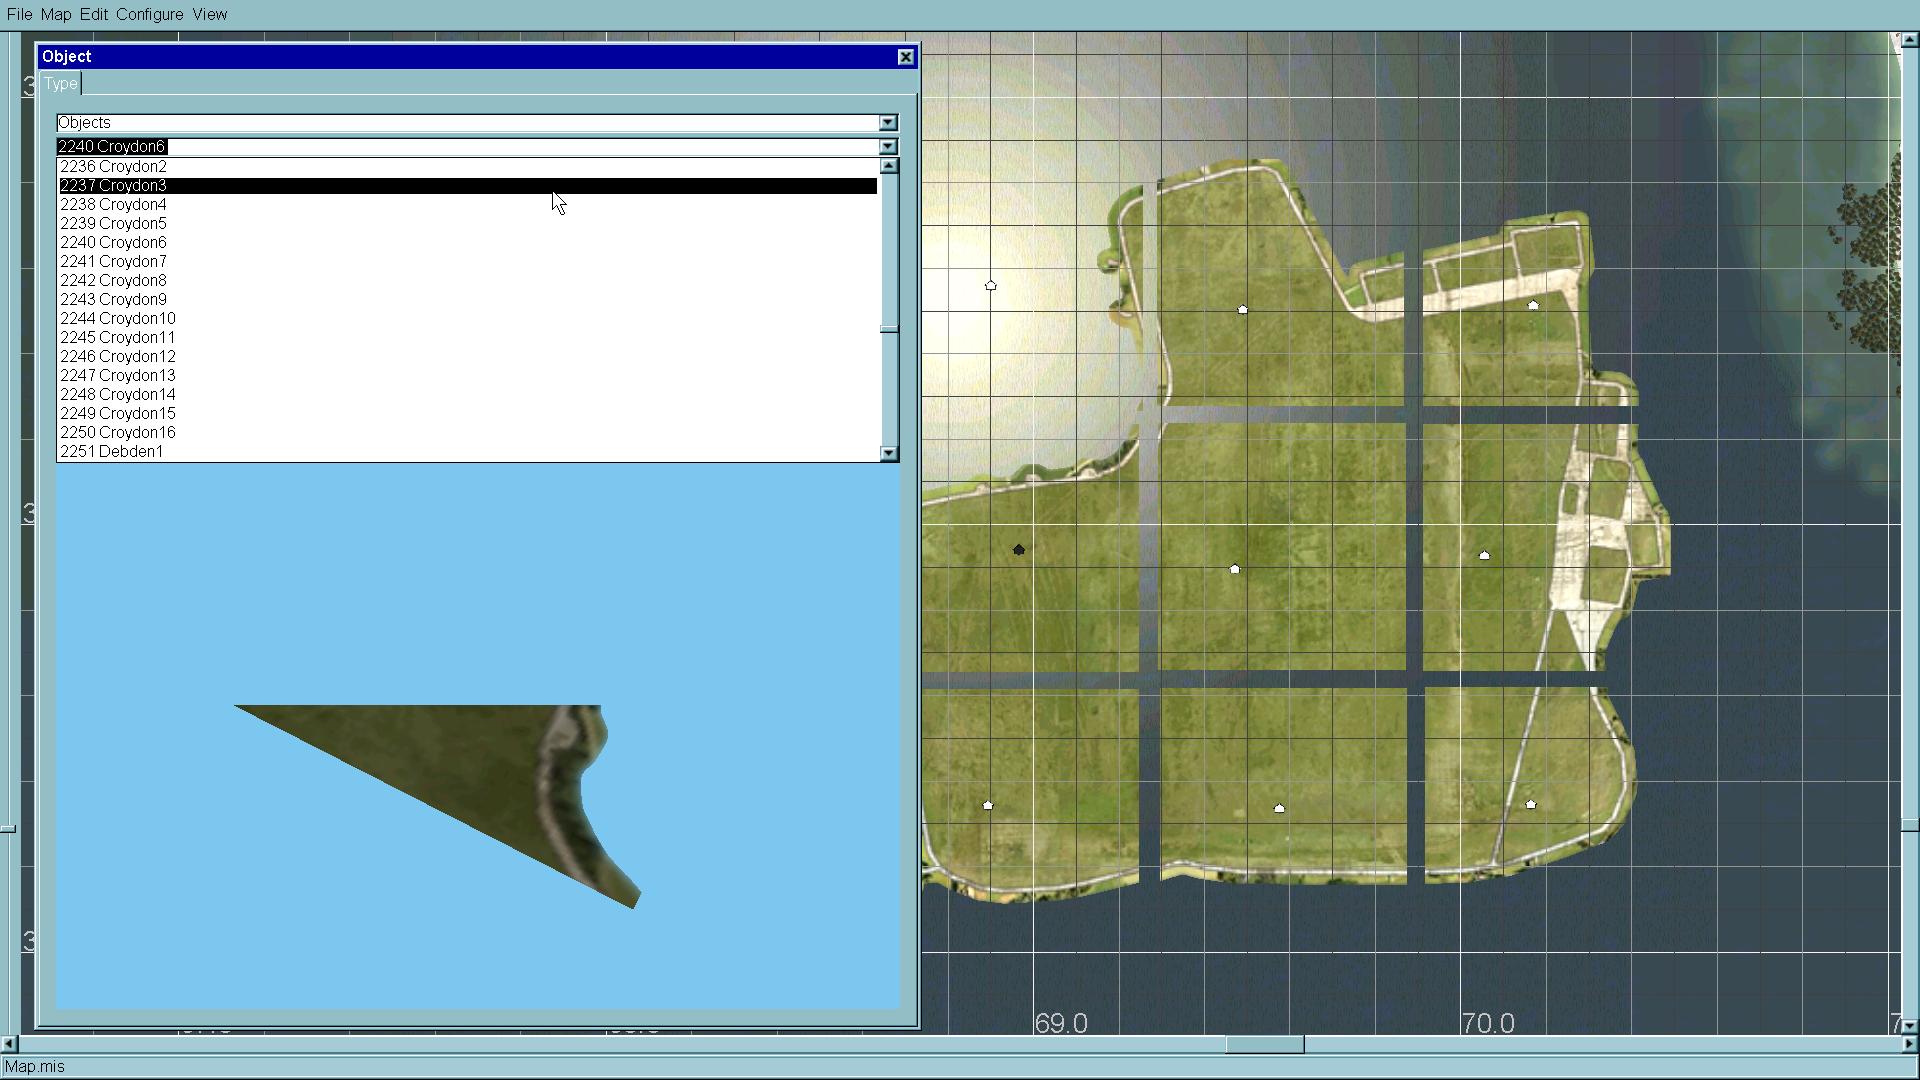Open the File menu
Image resolution: width=1920 pixels, height=1080 pixels.
coord(19,14)
